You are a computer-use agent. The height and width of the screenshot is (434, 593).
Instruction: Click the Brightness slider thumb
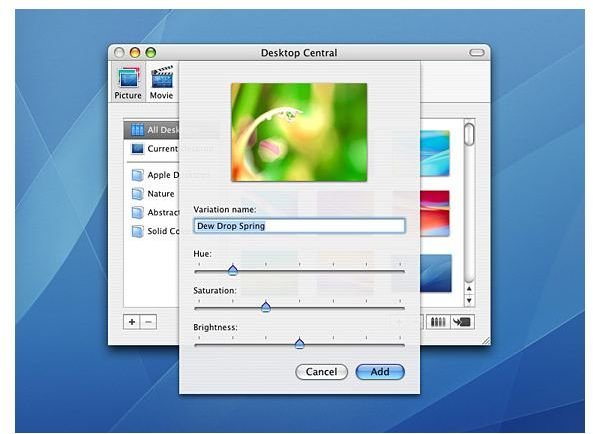pyautogui.click(x=300, y=343)
